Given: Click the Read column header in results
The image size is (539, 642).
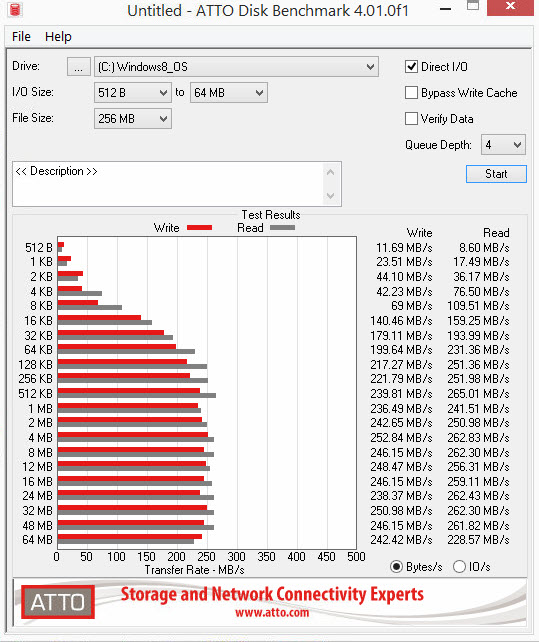Looking at the screenshot, I should 496,233.
